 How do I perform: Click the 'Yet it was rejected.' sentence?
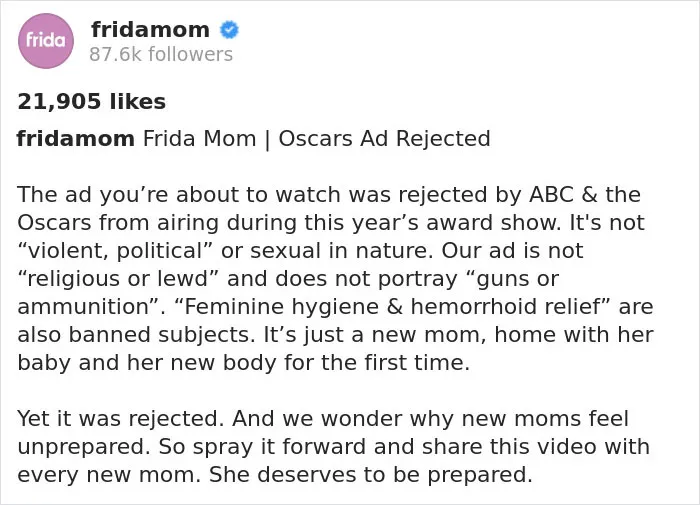click(x=120, y=419)
